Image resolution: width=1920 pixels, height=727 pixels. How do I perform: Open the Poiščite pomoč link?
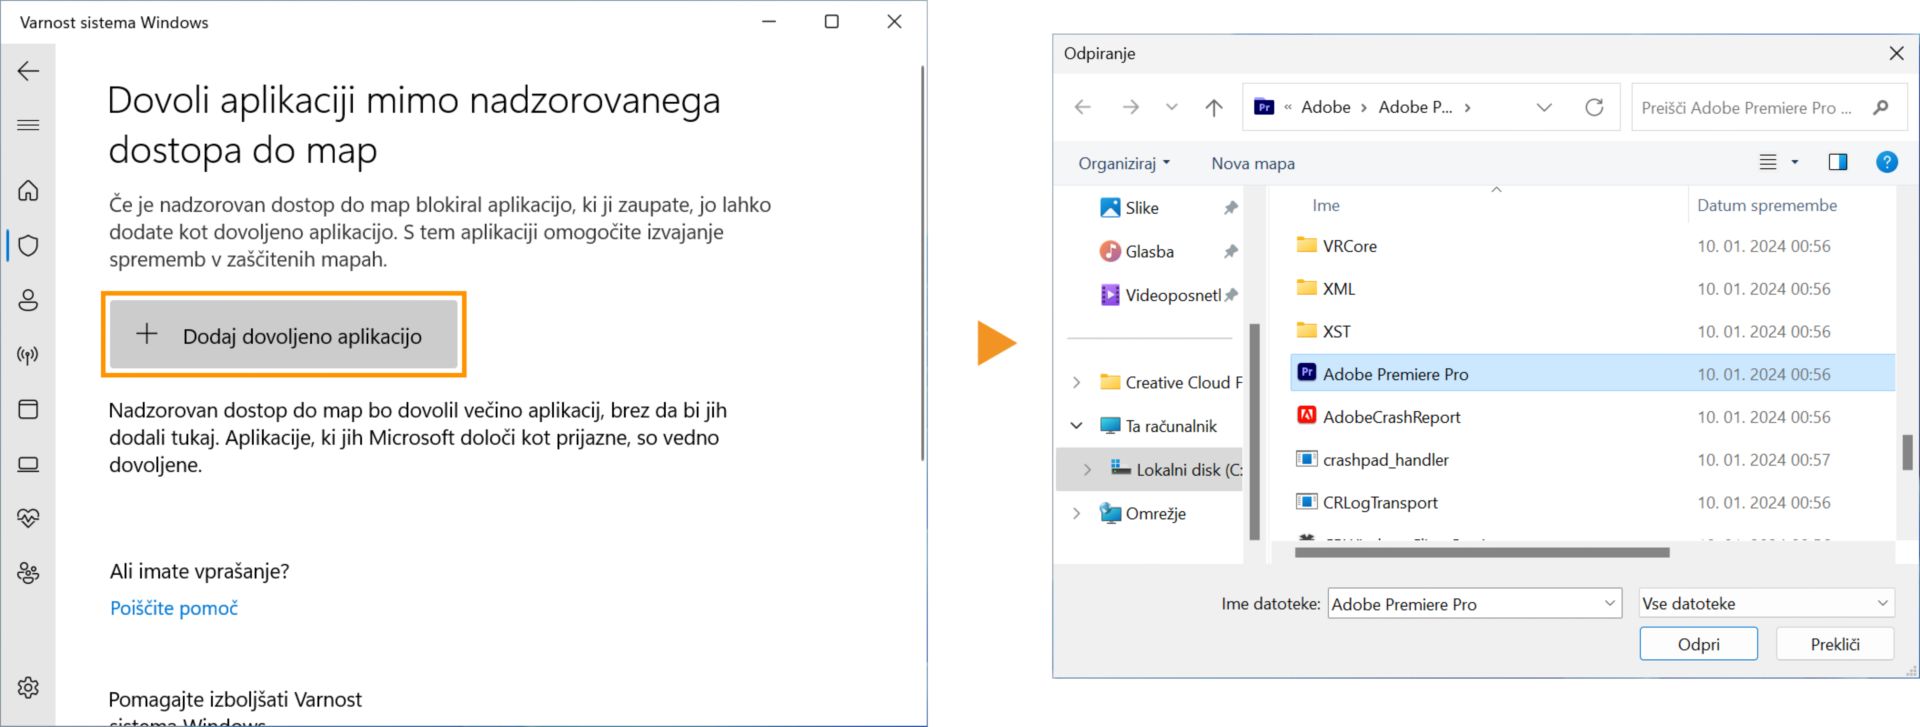click(174, 608)
